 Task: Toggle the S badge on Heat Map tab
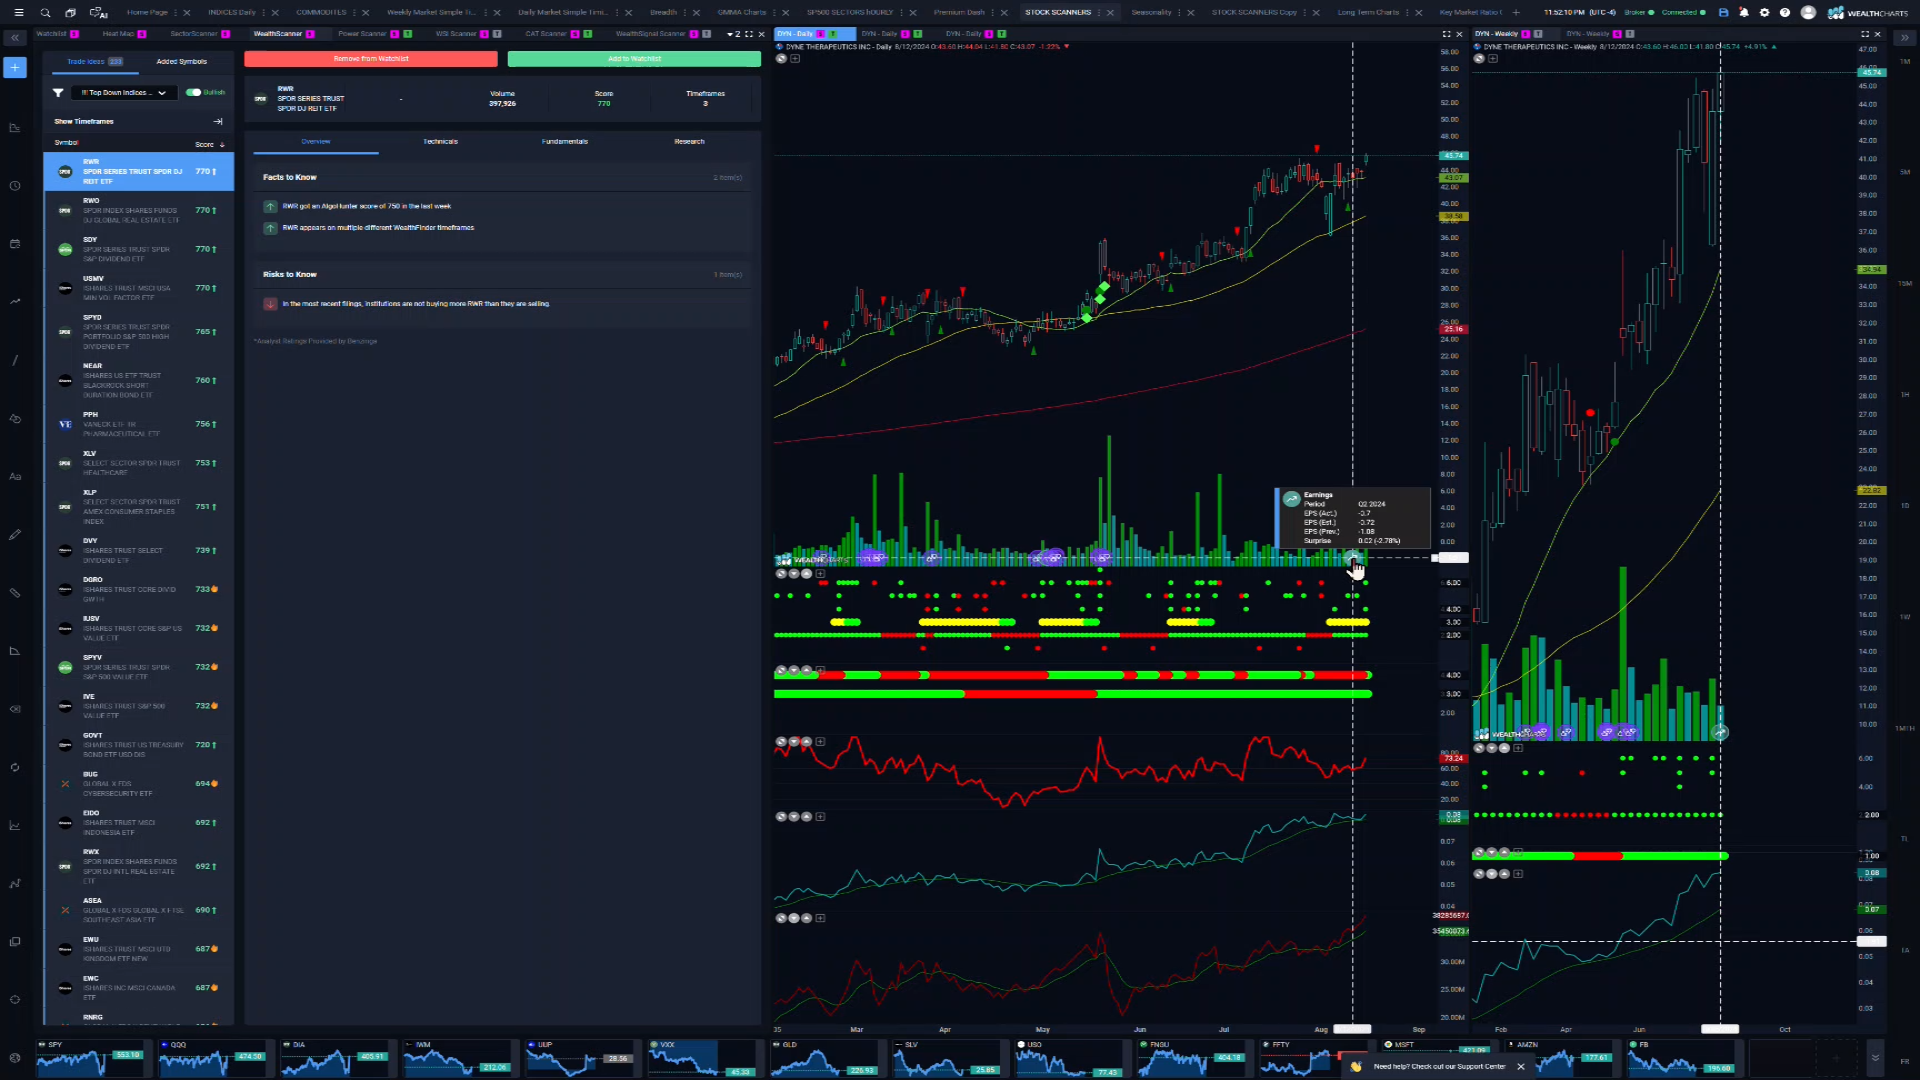point(142,34)
